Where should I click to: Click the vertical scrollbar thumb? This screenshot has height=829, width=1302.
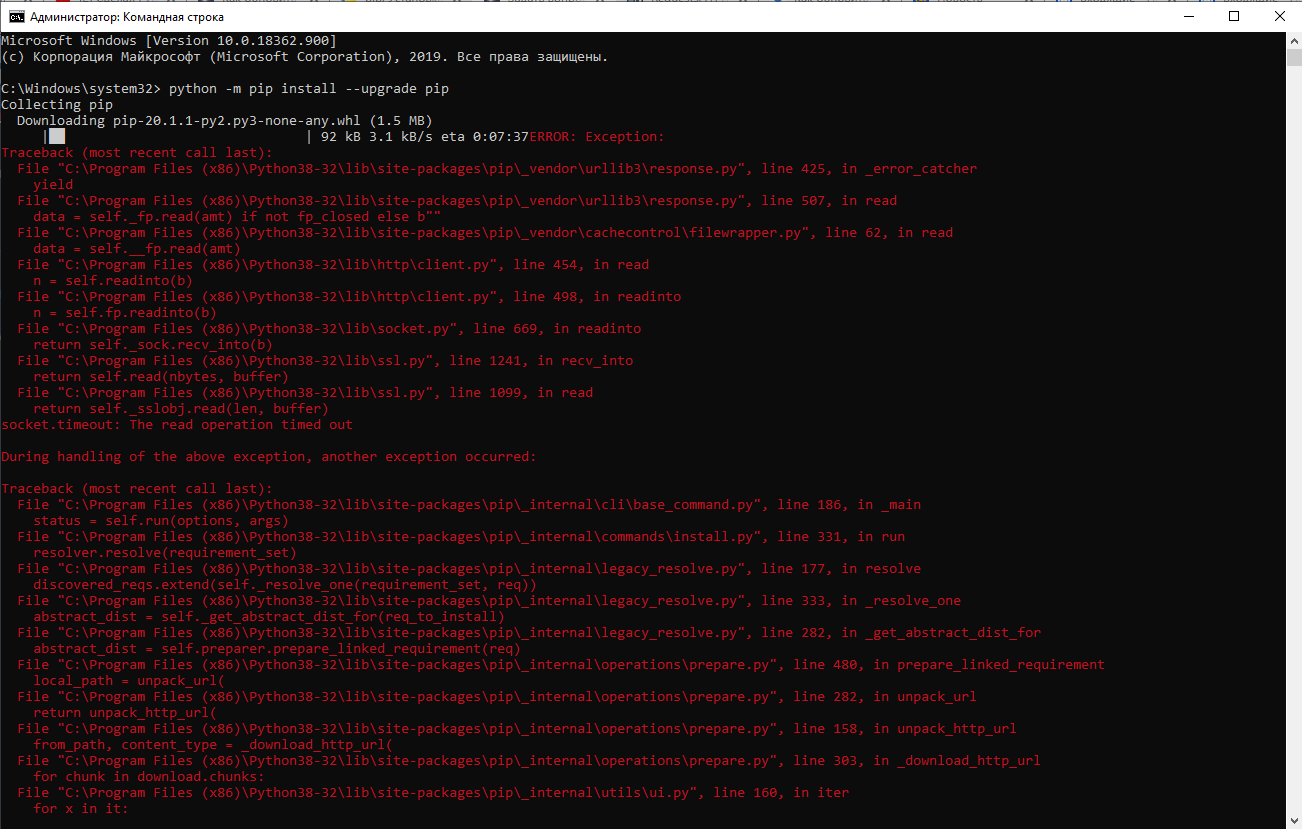(1293, 58)
